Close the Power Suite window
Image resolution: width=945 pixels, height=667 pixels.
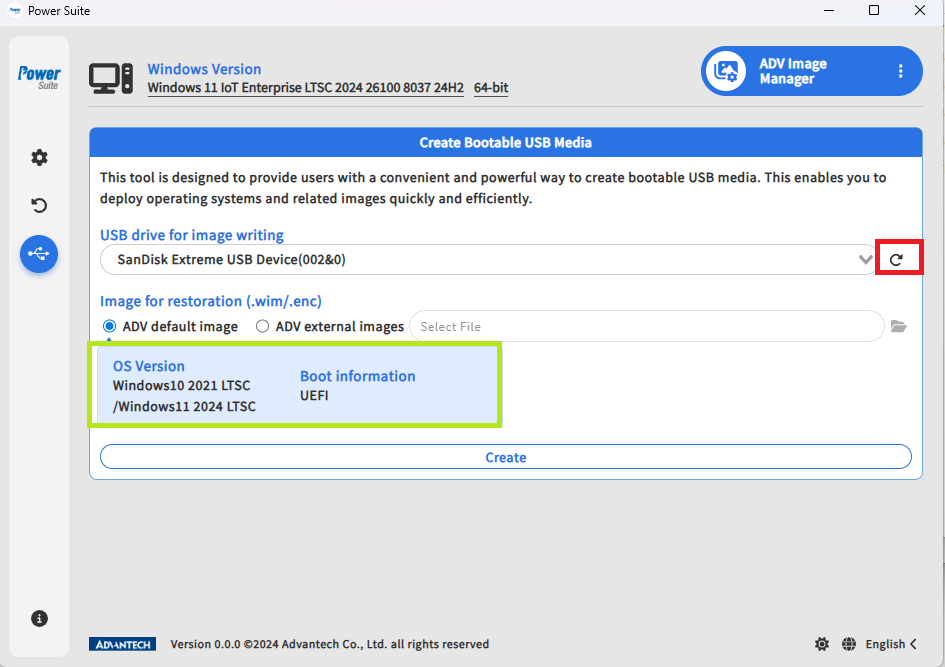920,10
